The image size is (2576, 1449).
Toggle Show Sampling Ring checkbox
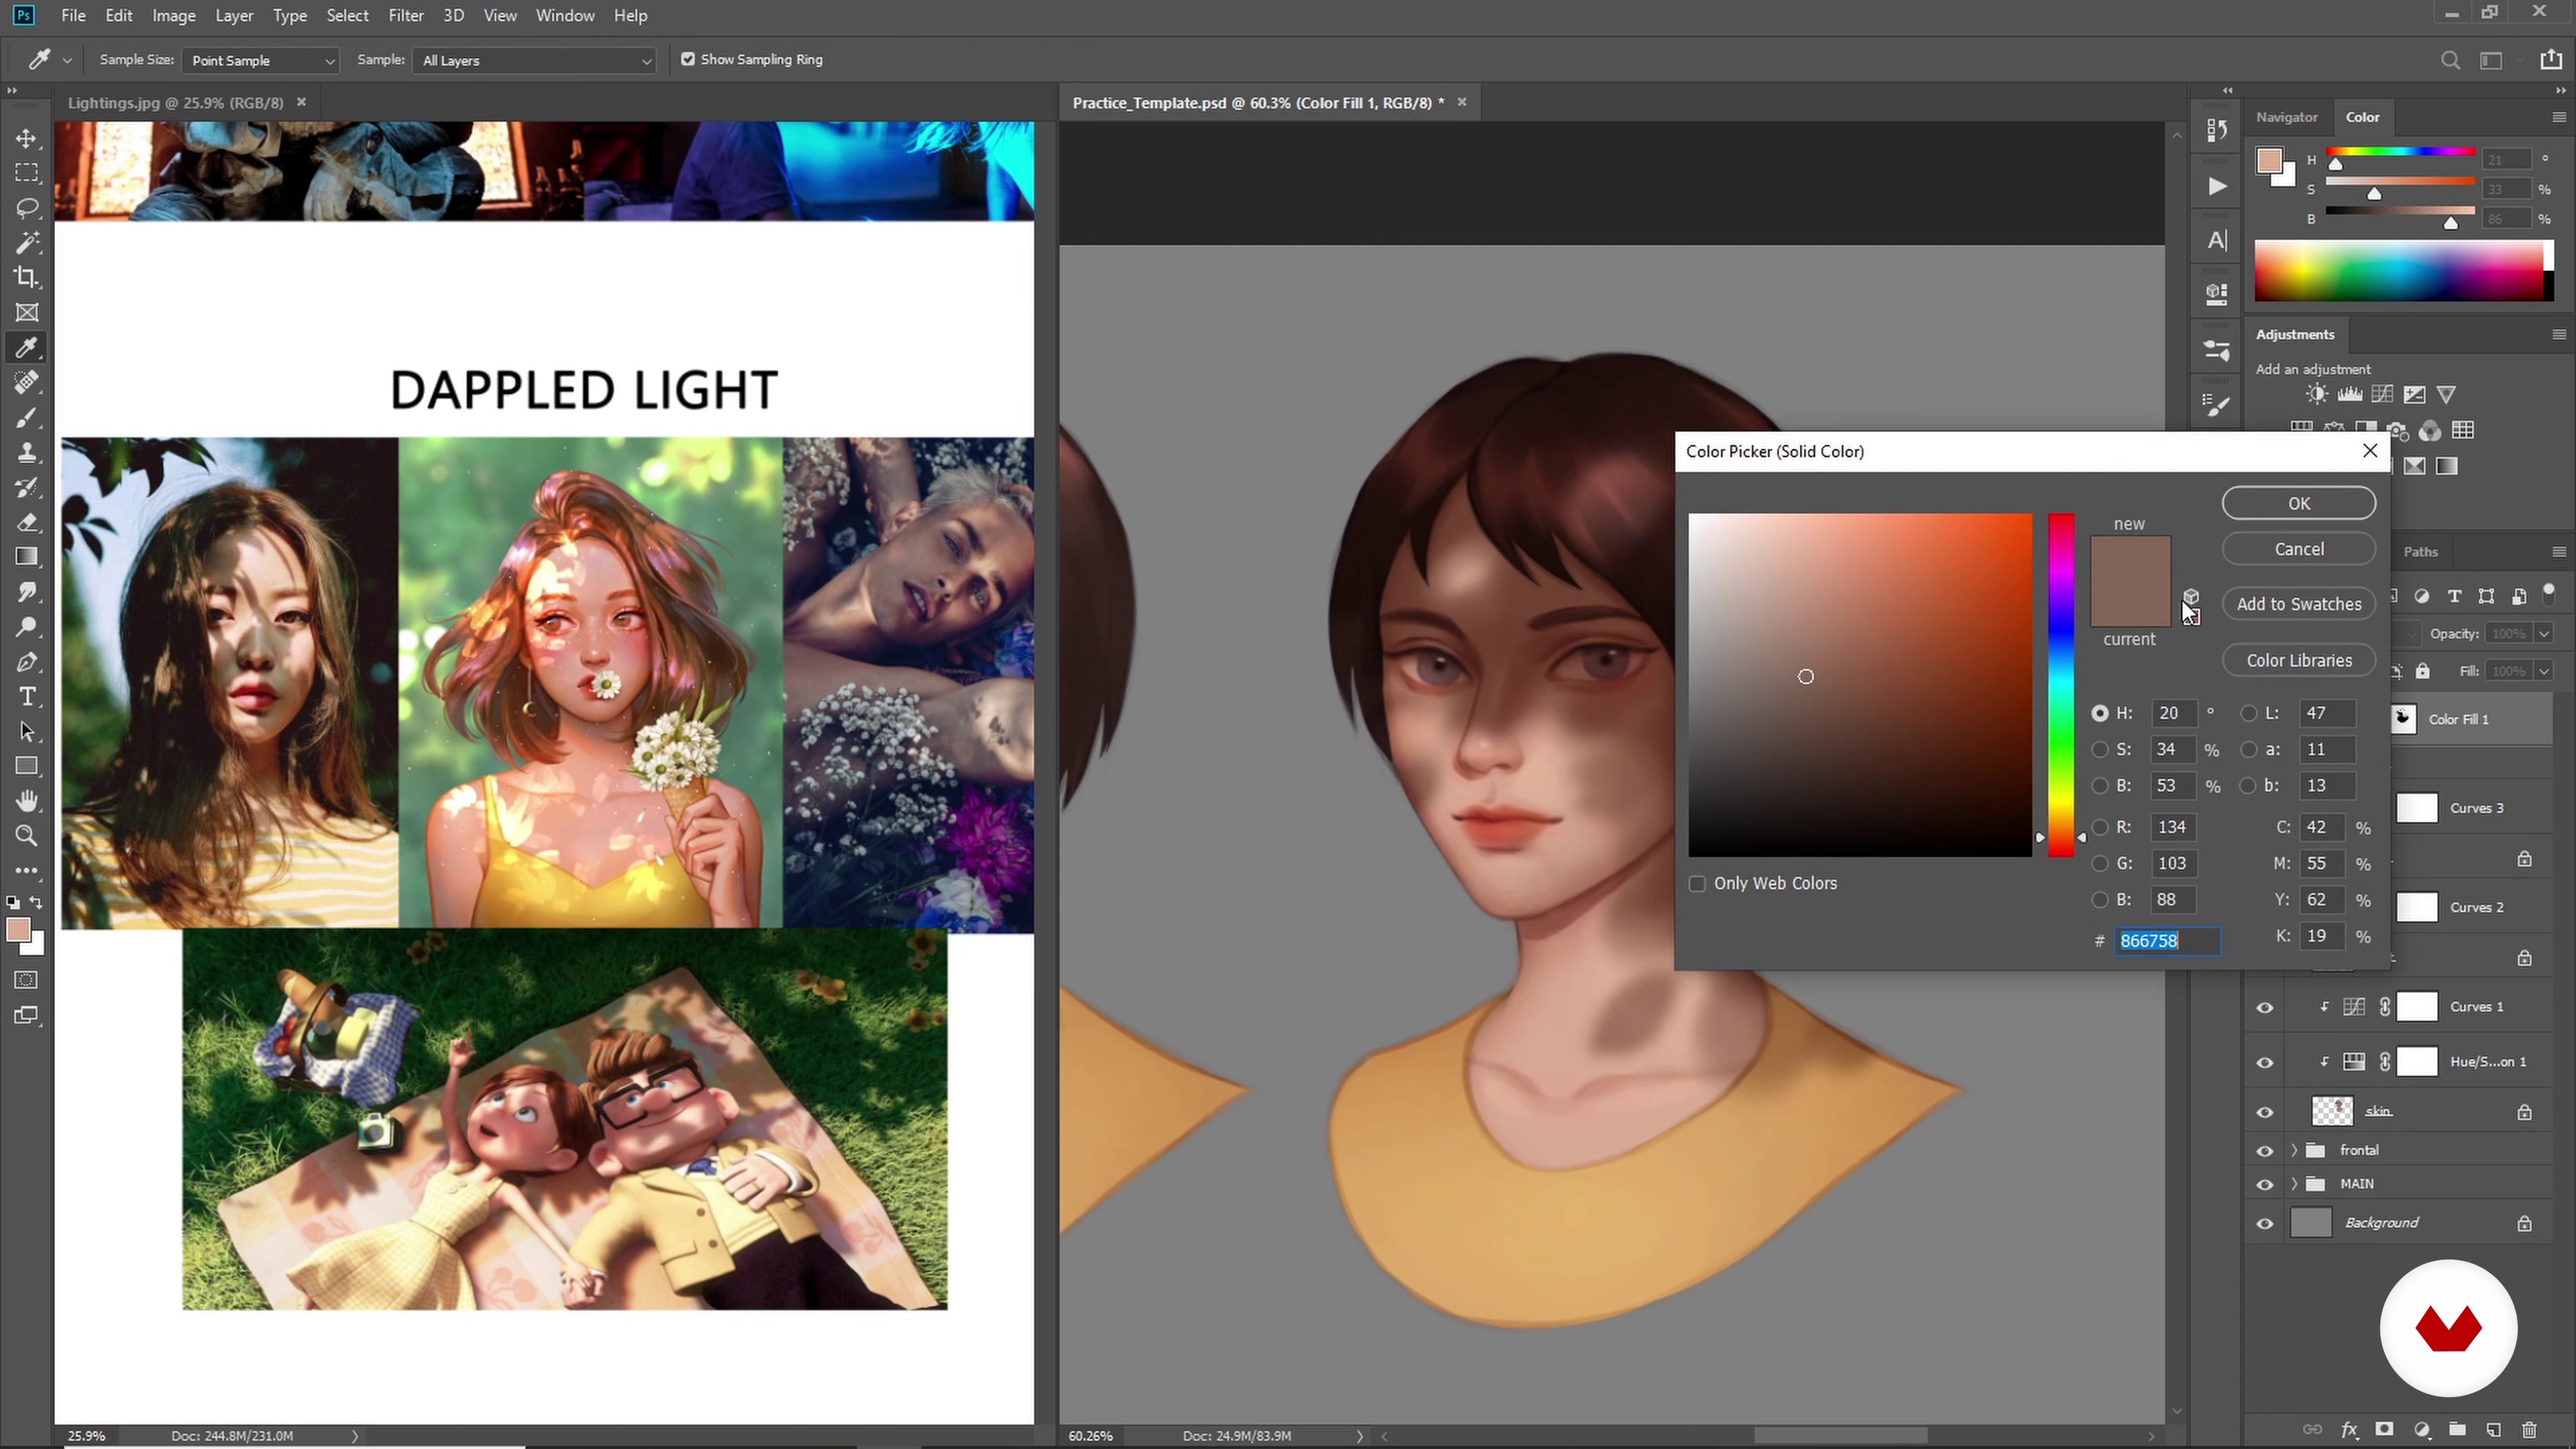(x=688, y=59)
